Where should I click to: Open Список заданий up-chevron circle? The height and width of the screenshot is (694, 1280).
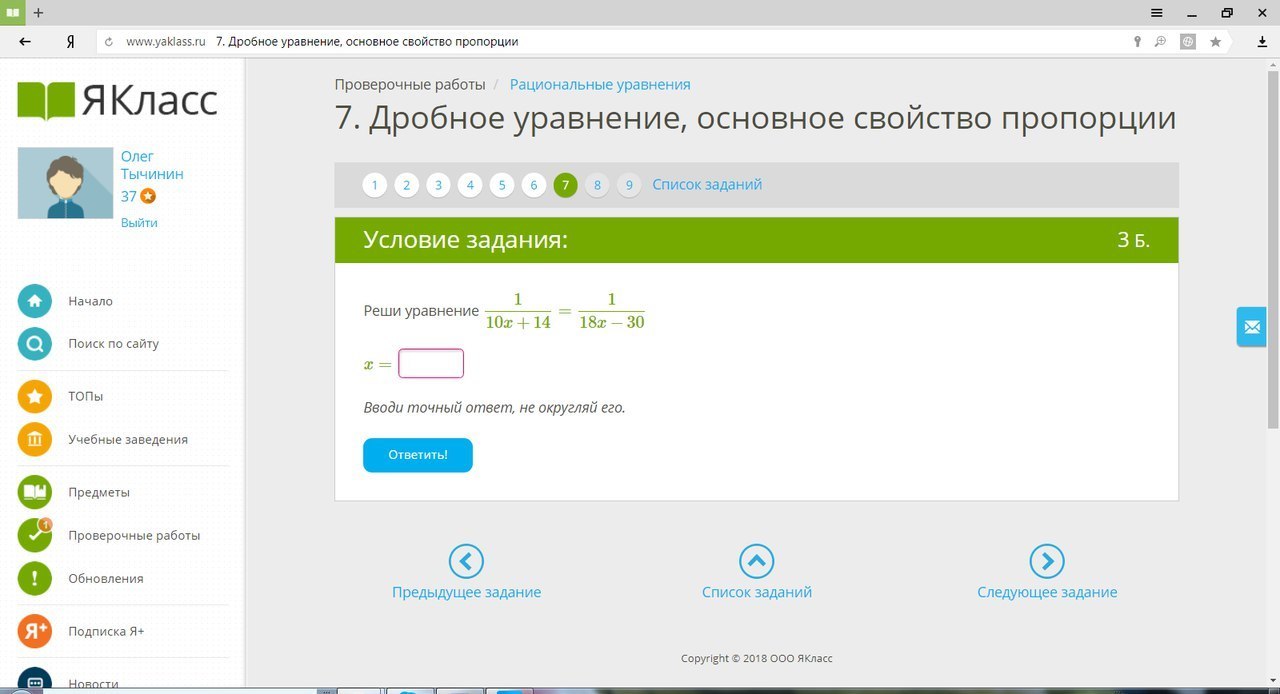coord(757,561)
